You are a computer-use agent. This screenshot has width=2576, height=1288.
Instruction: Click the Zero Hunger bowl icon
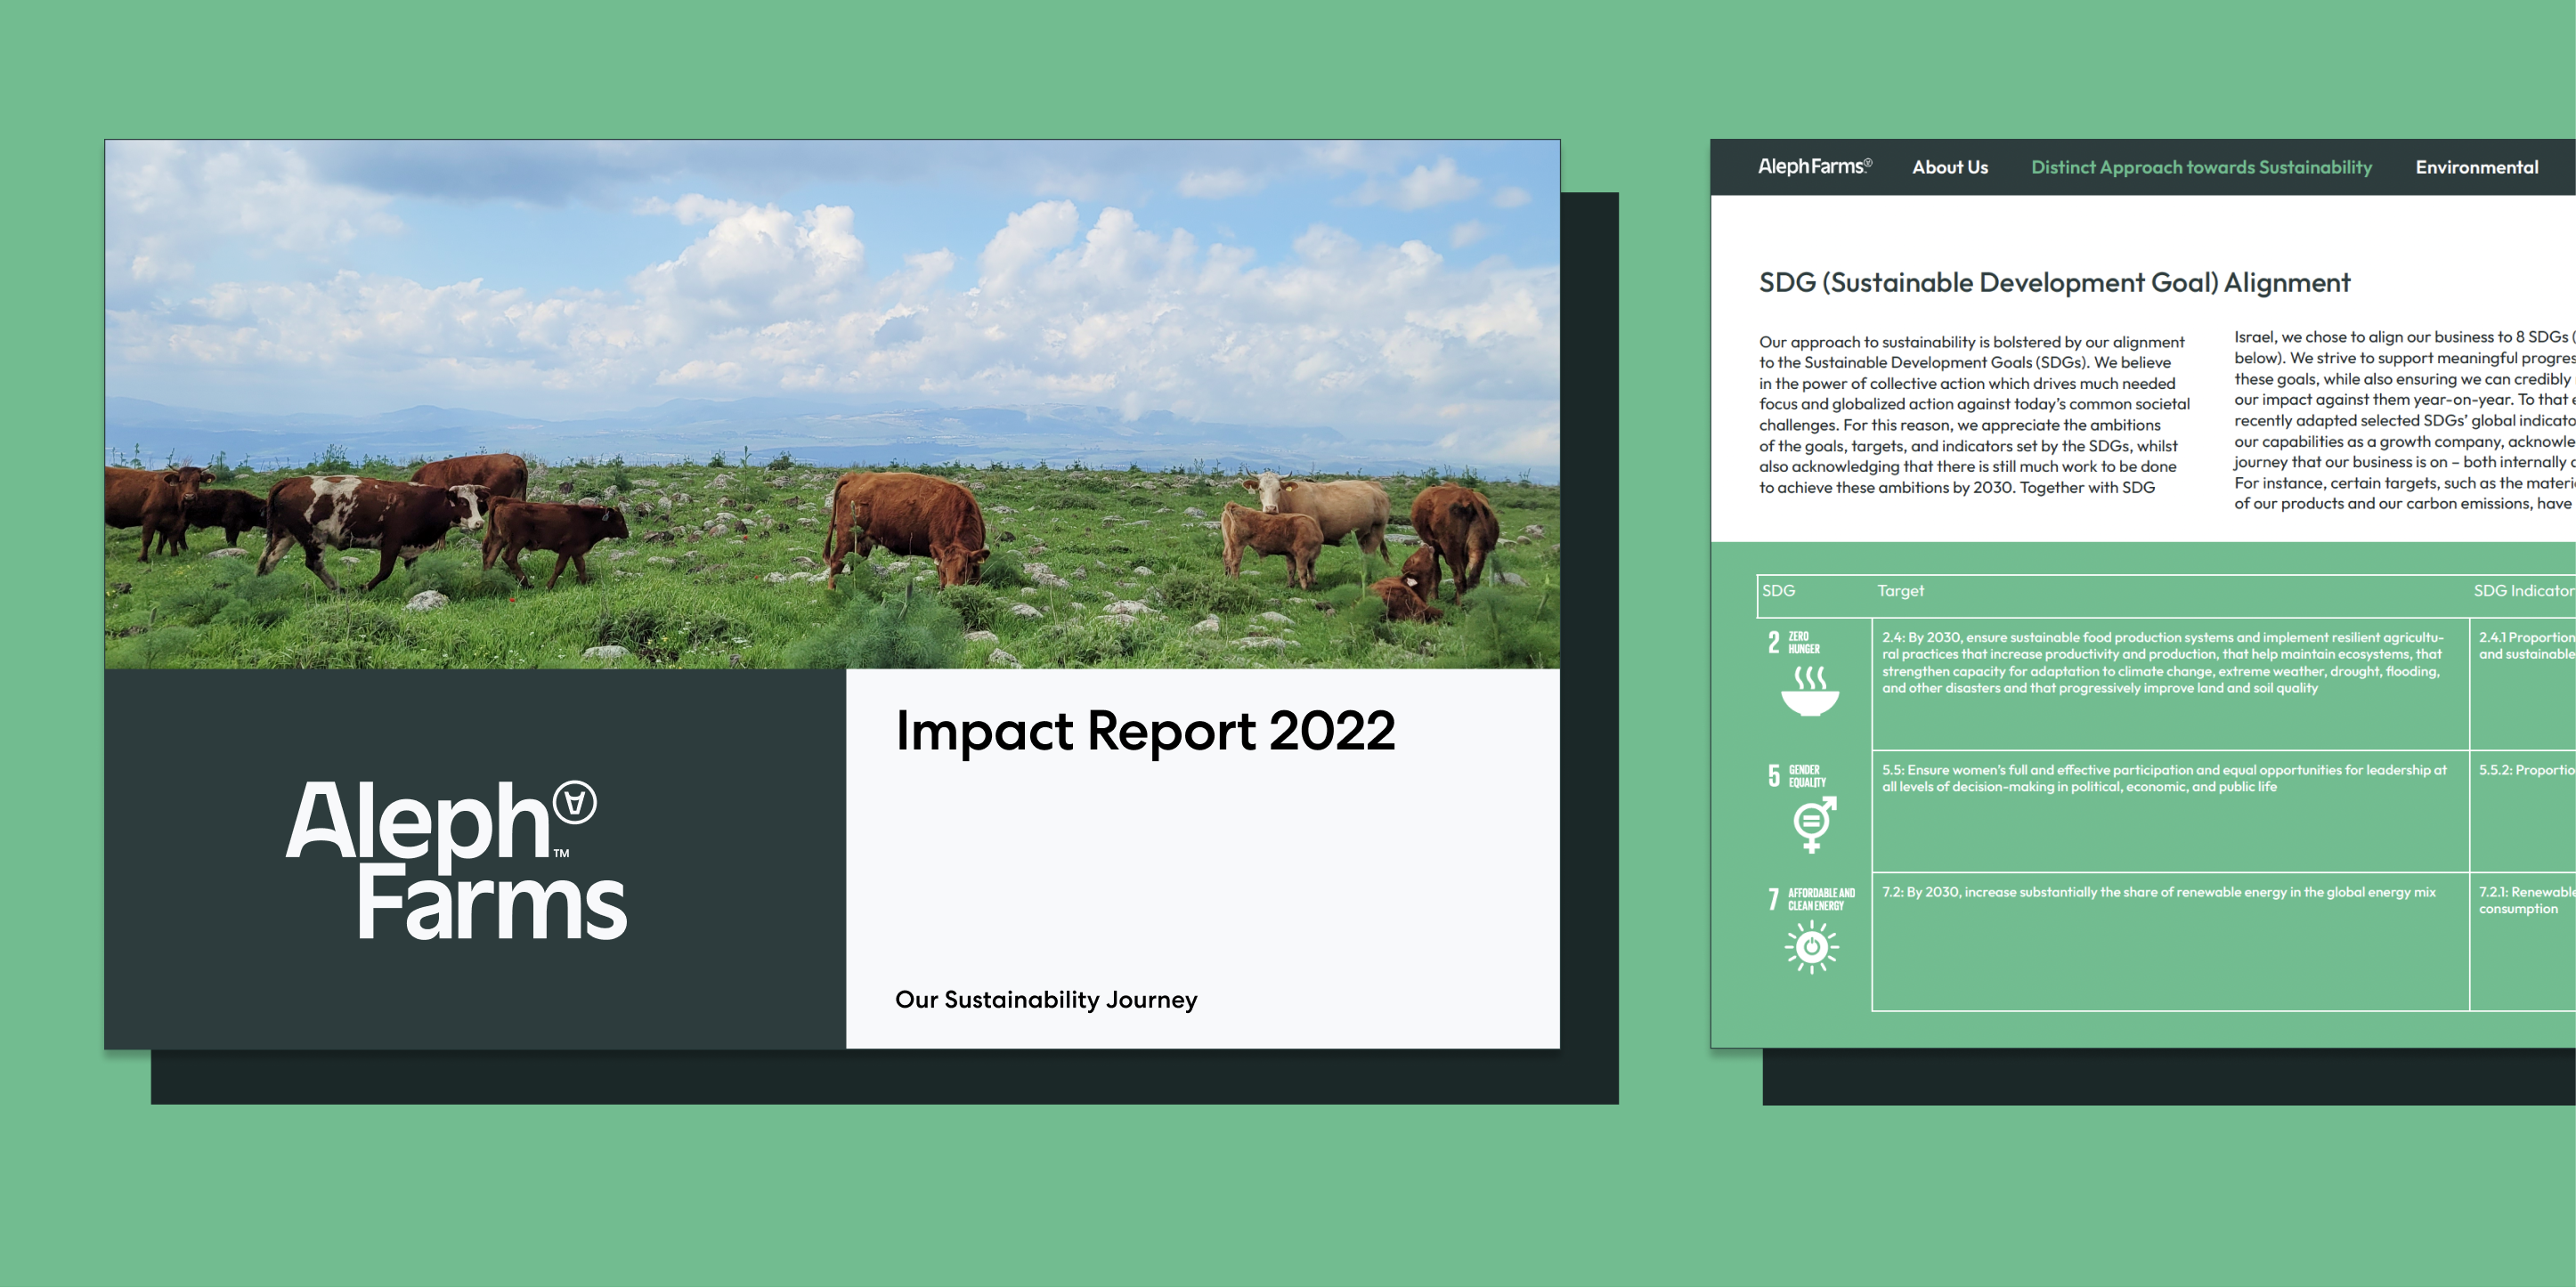click(1810, 691)
